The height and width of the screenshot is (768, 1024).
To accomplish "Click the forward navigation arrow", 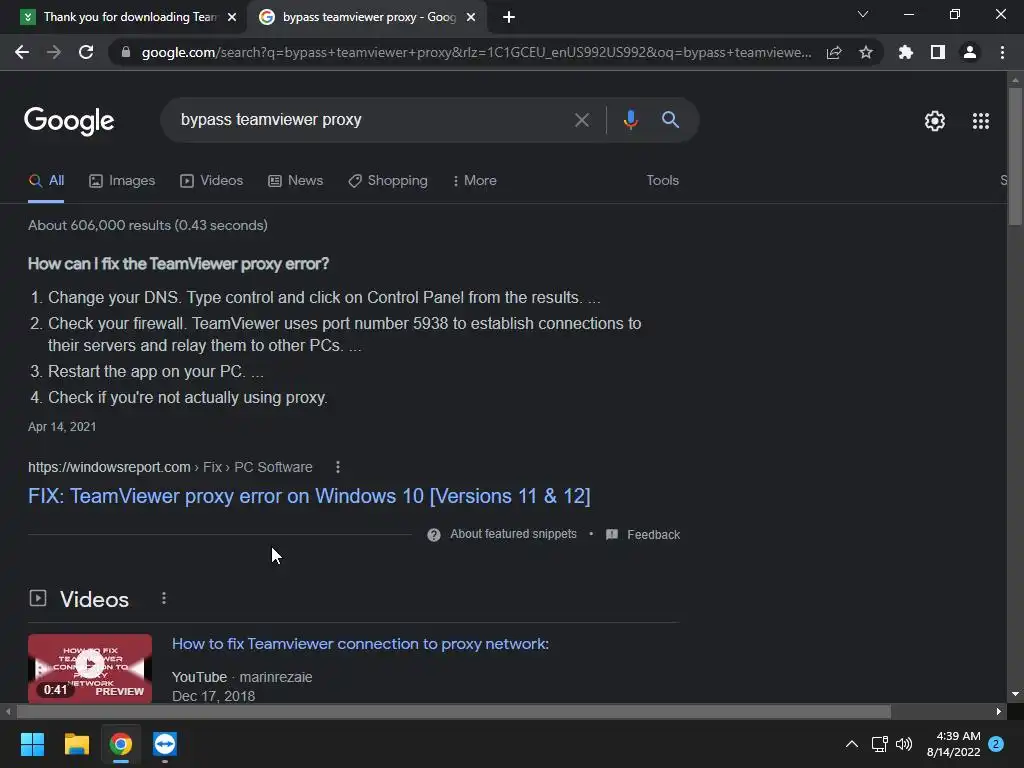I will click(54, 52).
